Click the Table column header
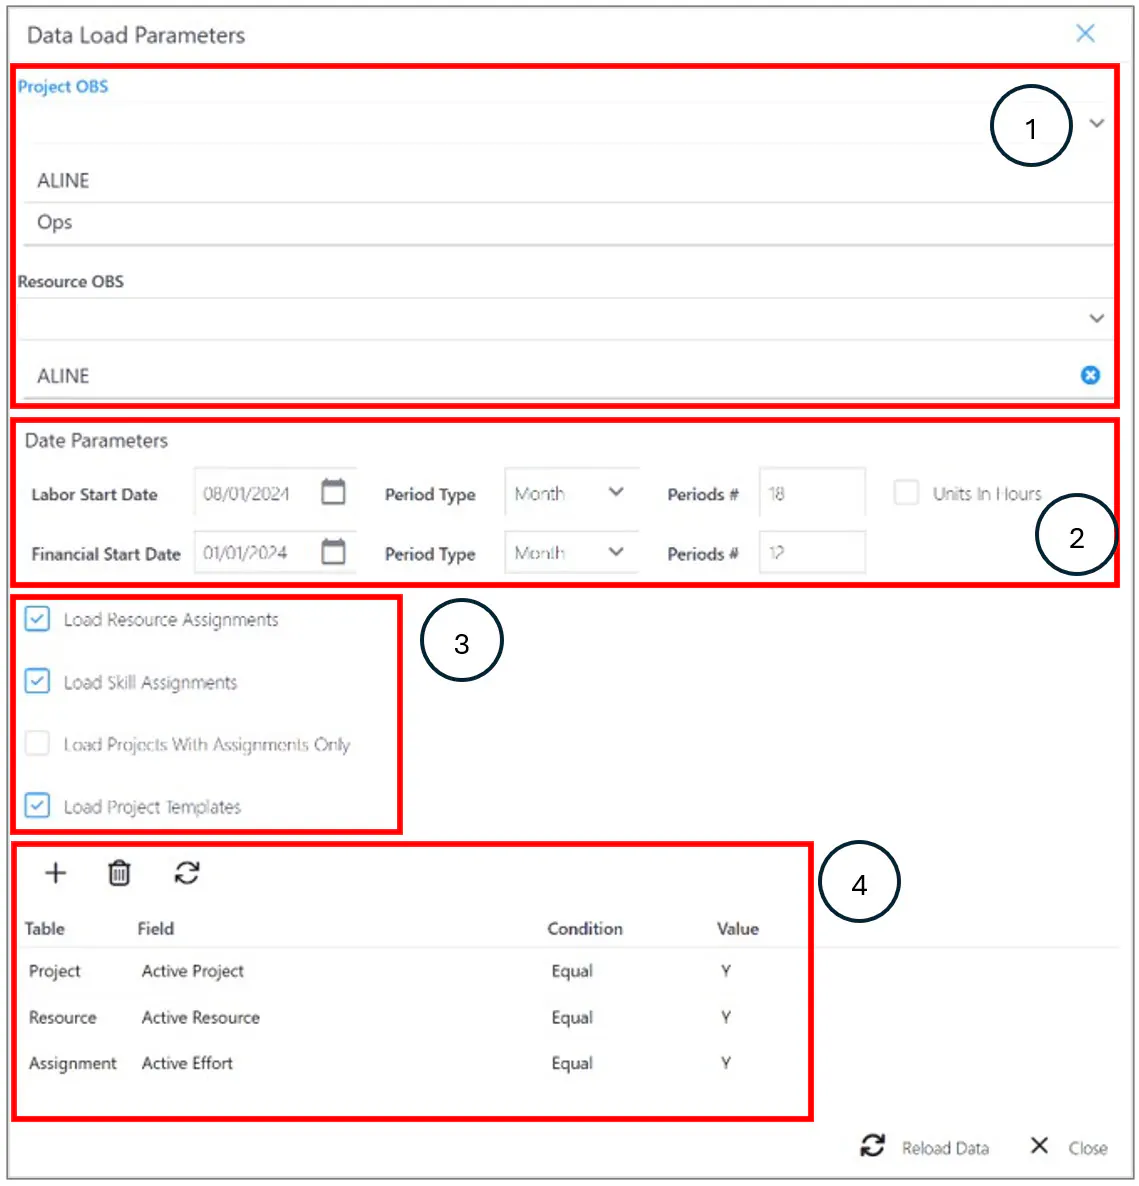The width and height of the screenshot is (1139, 1186). (45, 929)
